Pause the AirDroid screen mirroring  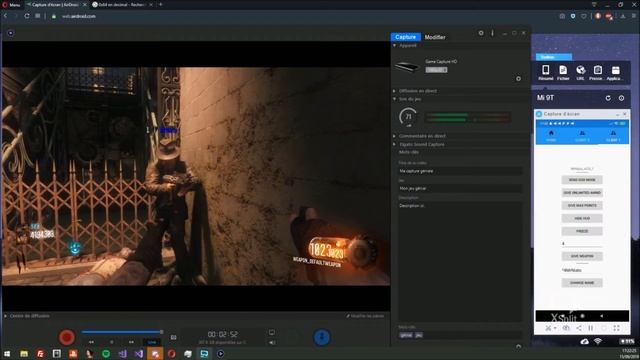pyautogui.click(x=591, y=328)
